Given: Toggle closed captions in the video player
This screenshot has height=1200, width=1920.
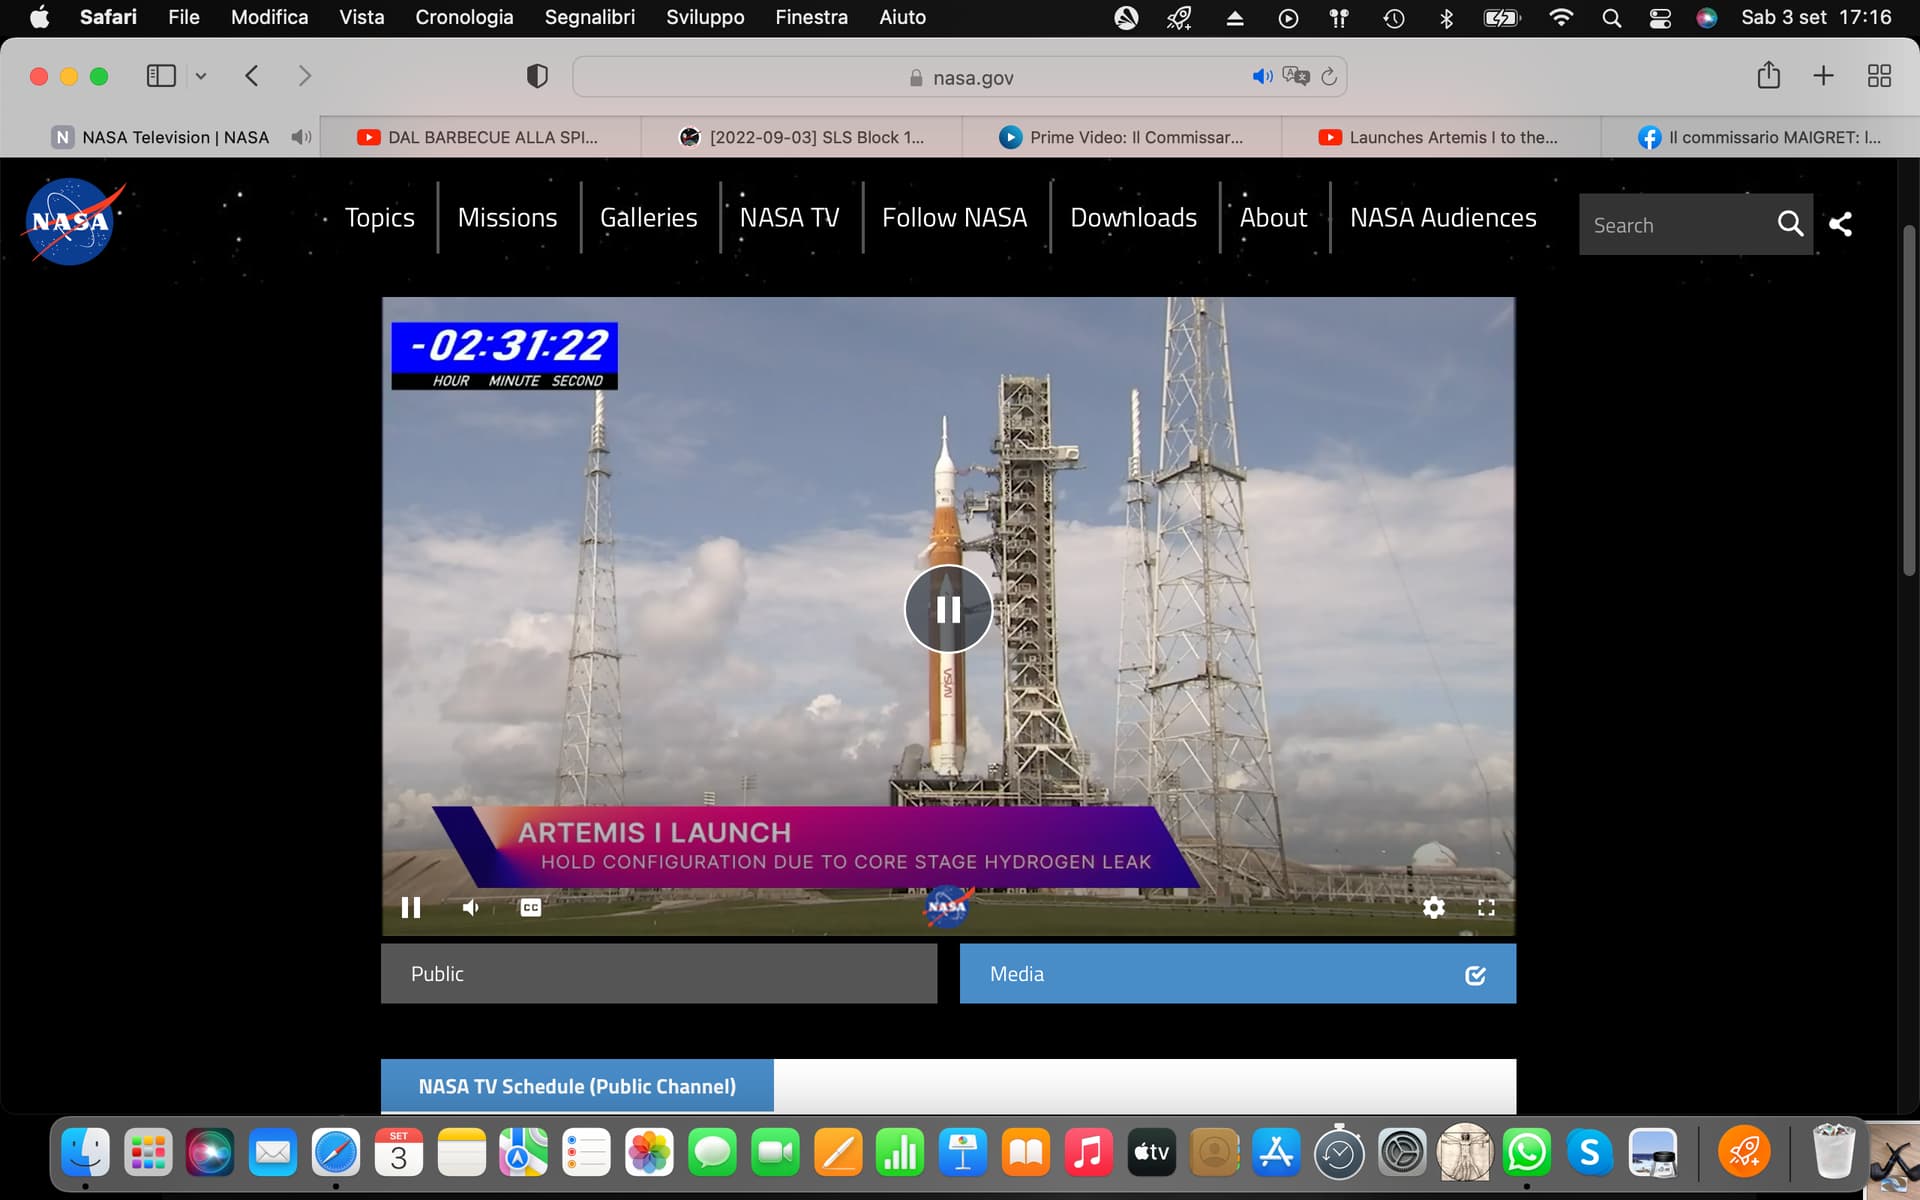Looking at the screenshot, I should tap(531, 907).
